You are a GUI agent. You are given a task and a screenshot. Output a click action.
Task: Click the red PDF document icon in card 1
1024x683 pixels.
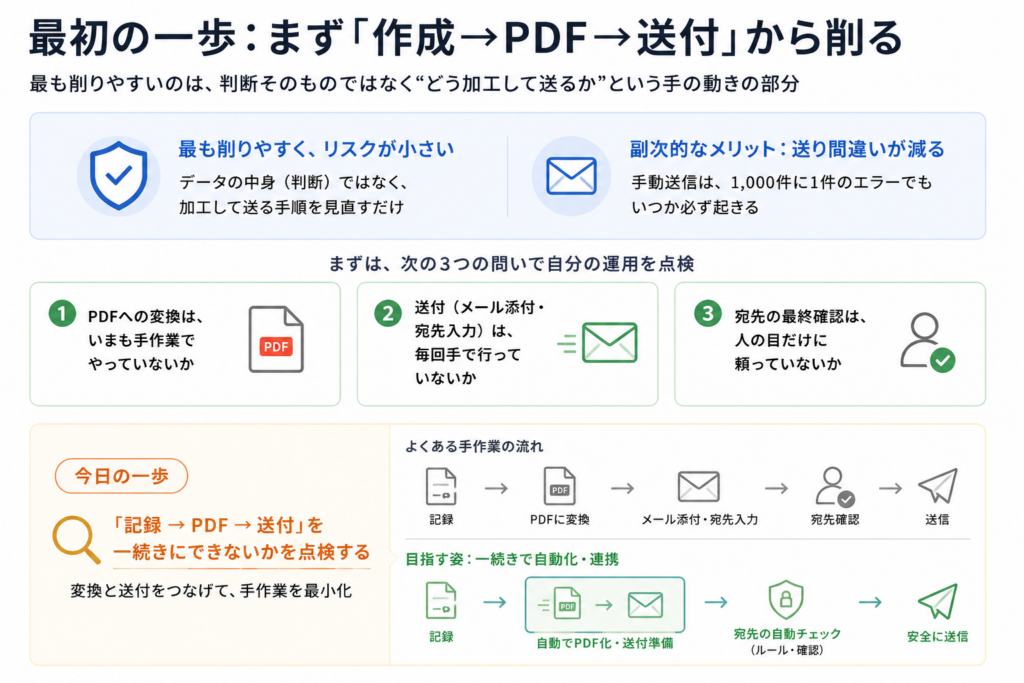[276, 340]
